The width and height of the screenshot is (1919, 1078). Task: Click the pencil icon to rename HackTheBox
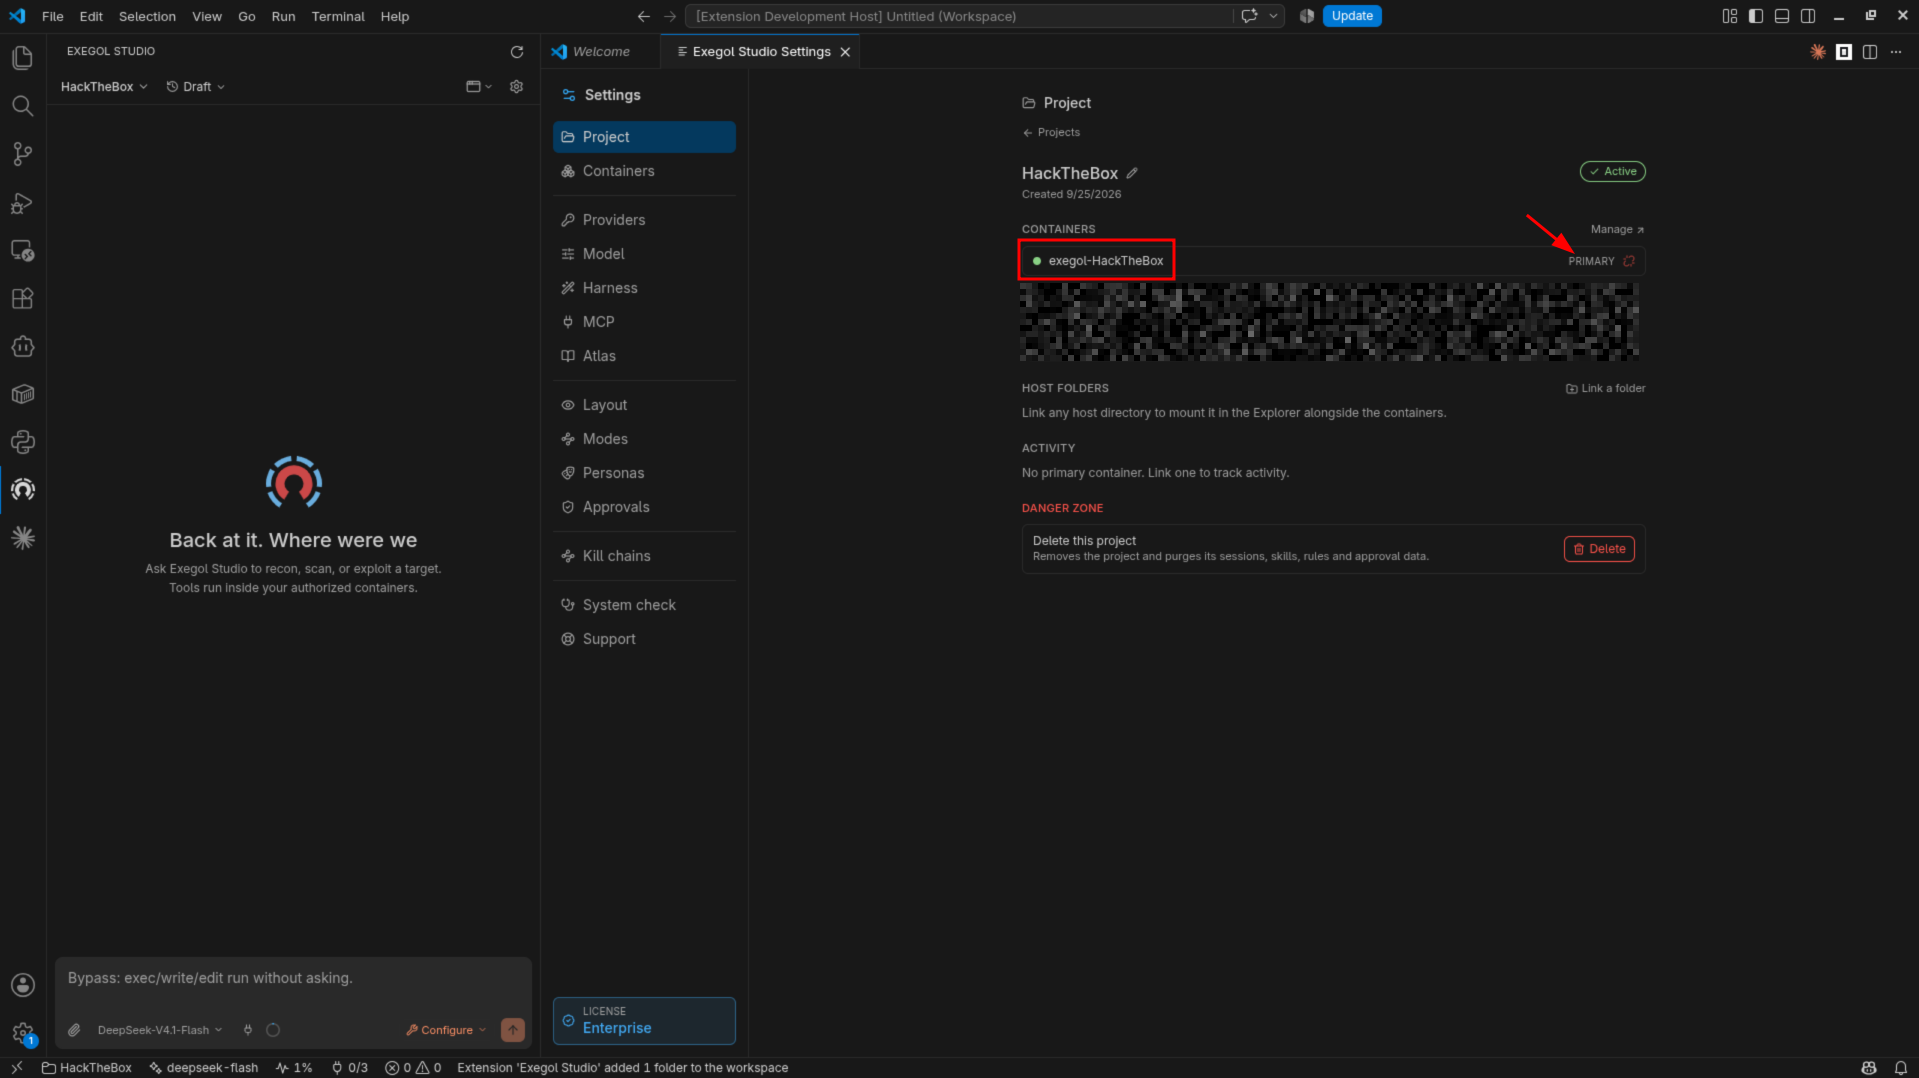click(1132, 173)
